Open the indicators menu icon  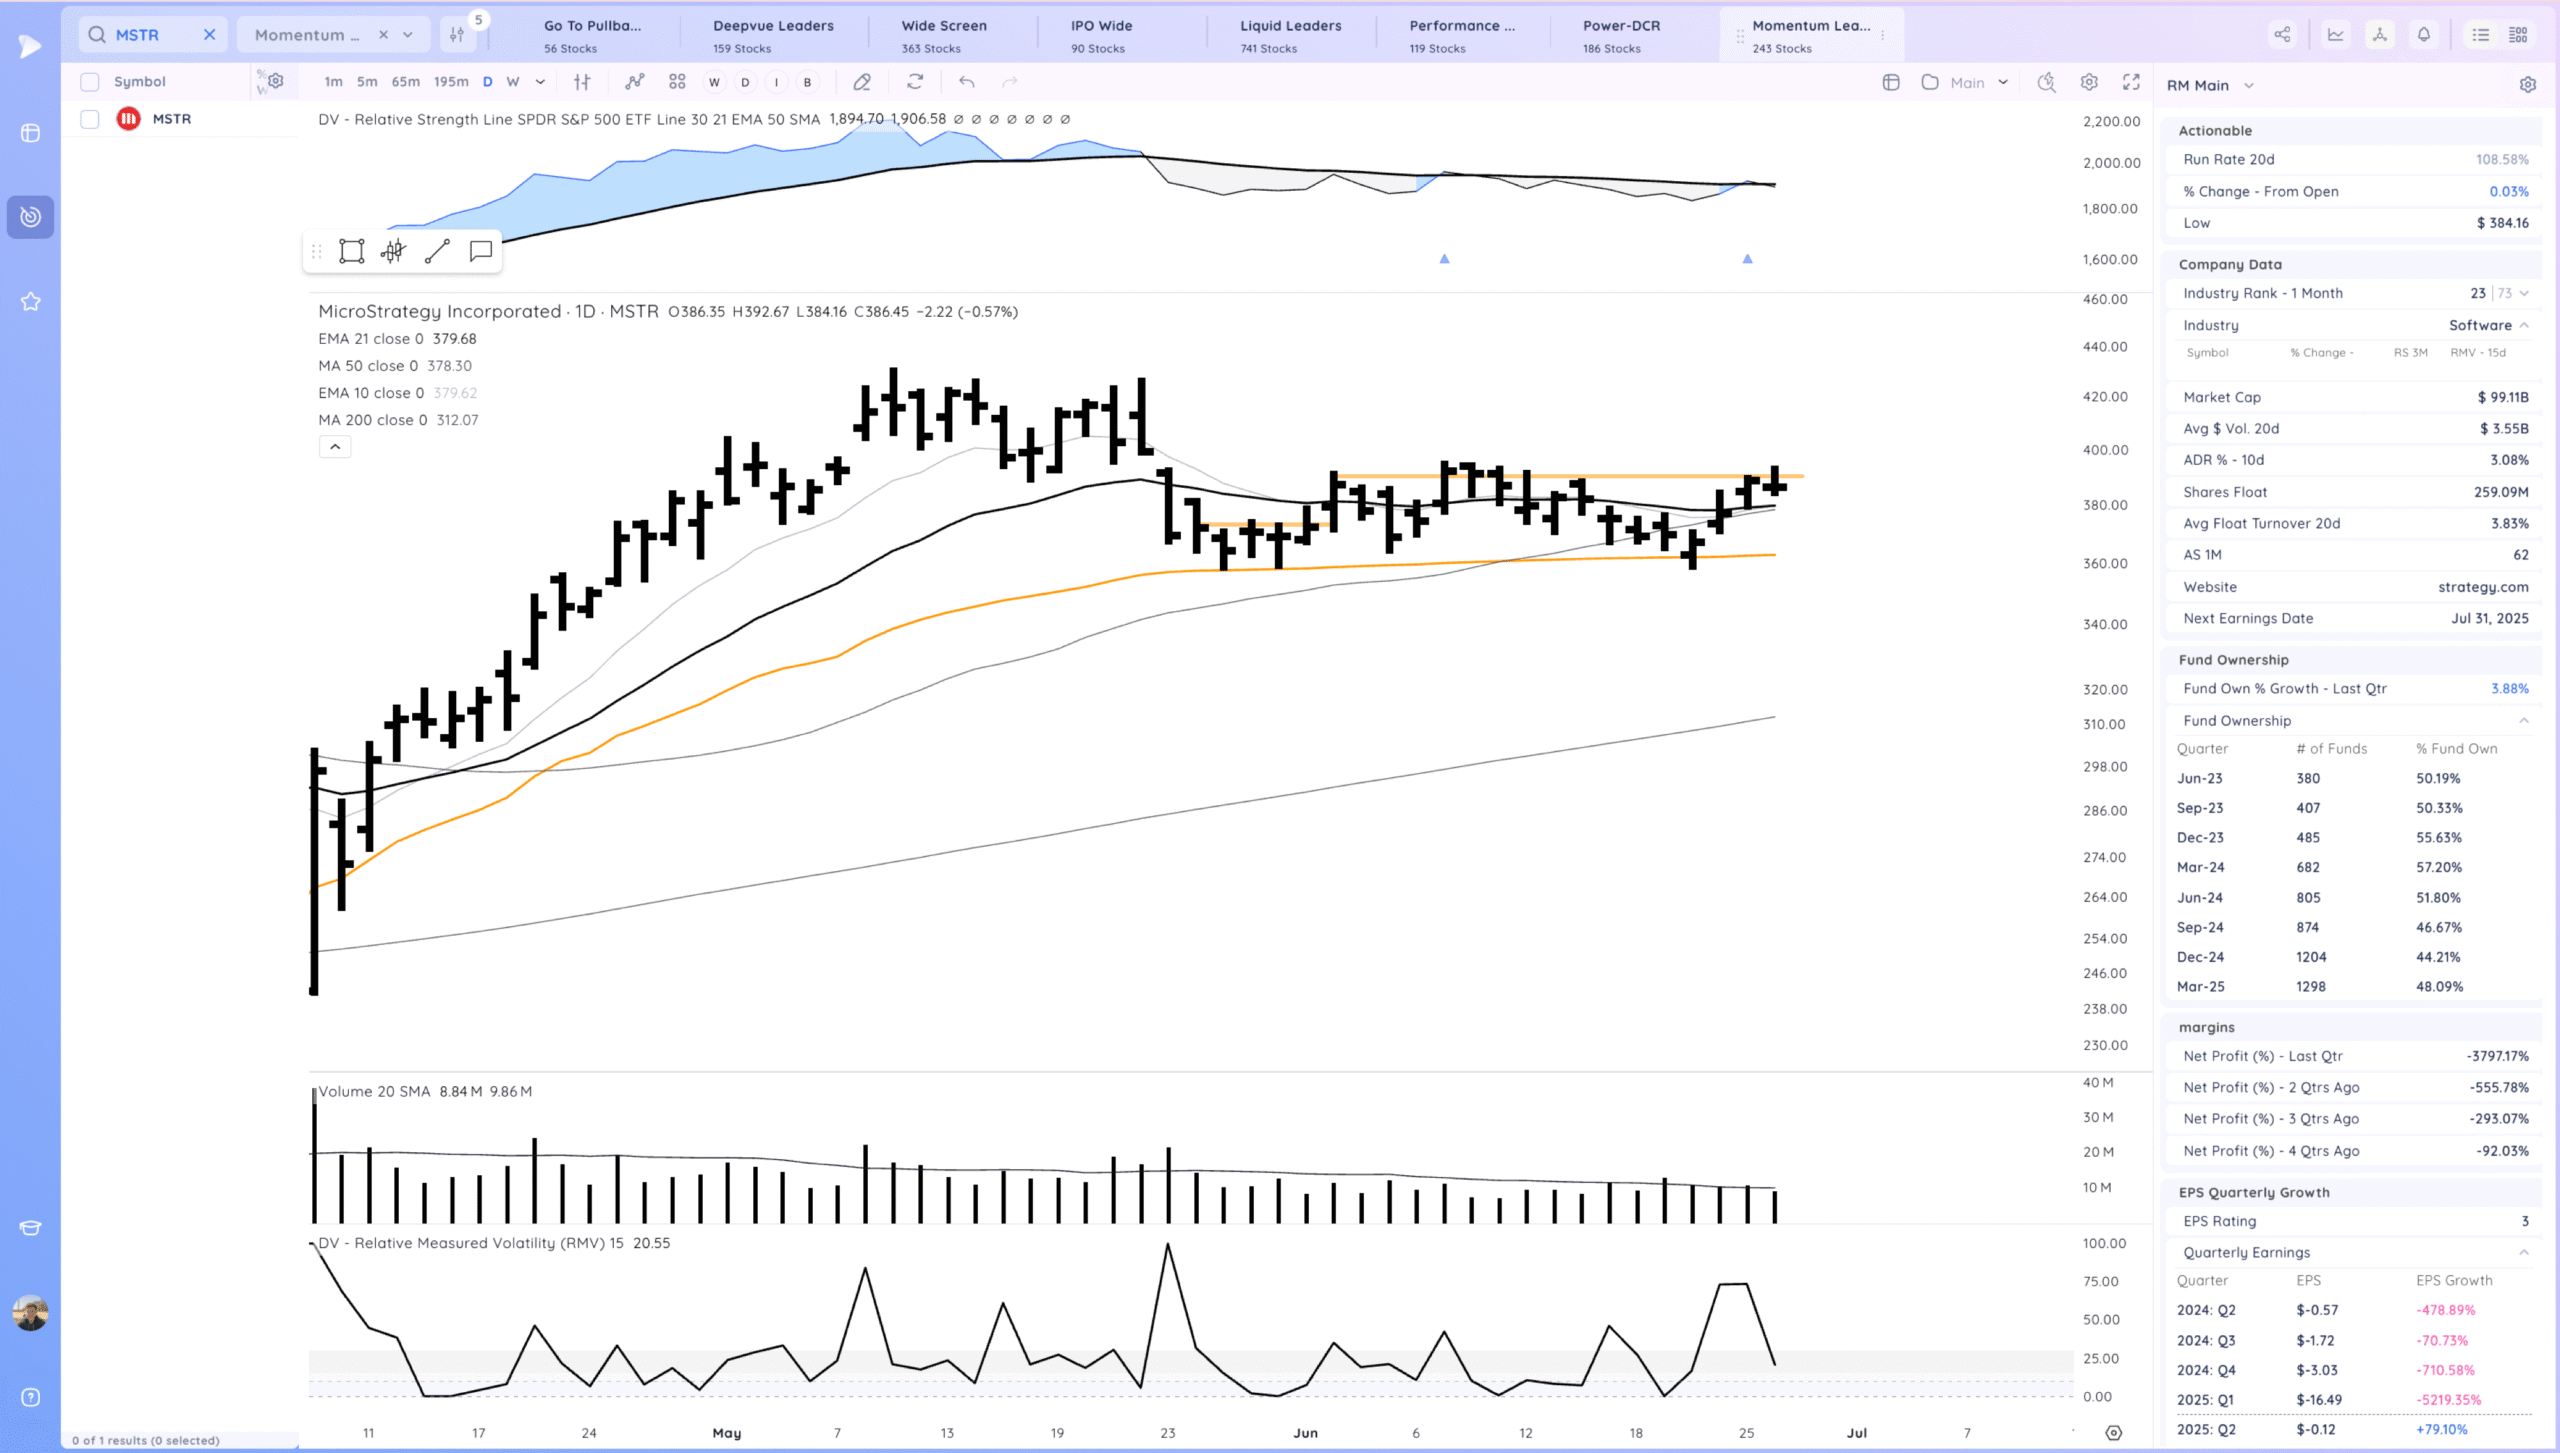634,82
